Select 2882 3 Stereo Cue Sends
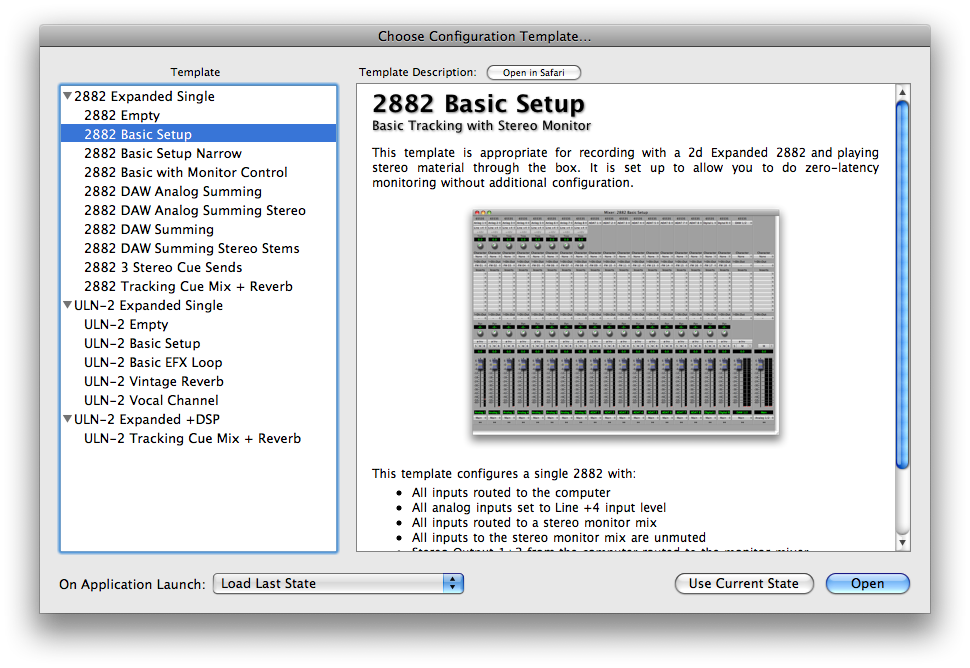Screen dimensions: 970x668 (199, 267)
